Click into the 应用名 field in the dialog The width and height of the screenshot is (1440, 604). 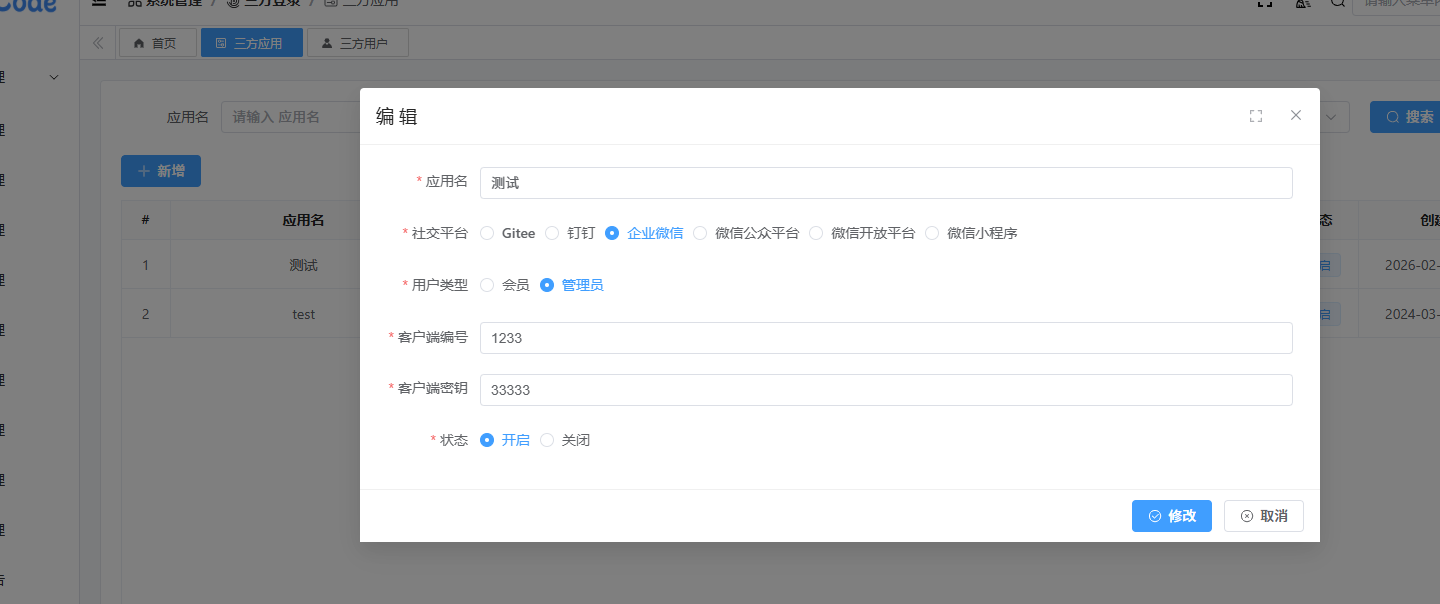coord(885,183)
